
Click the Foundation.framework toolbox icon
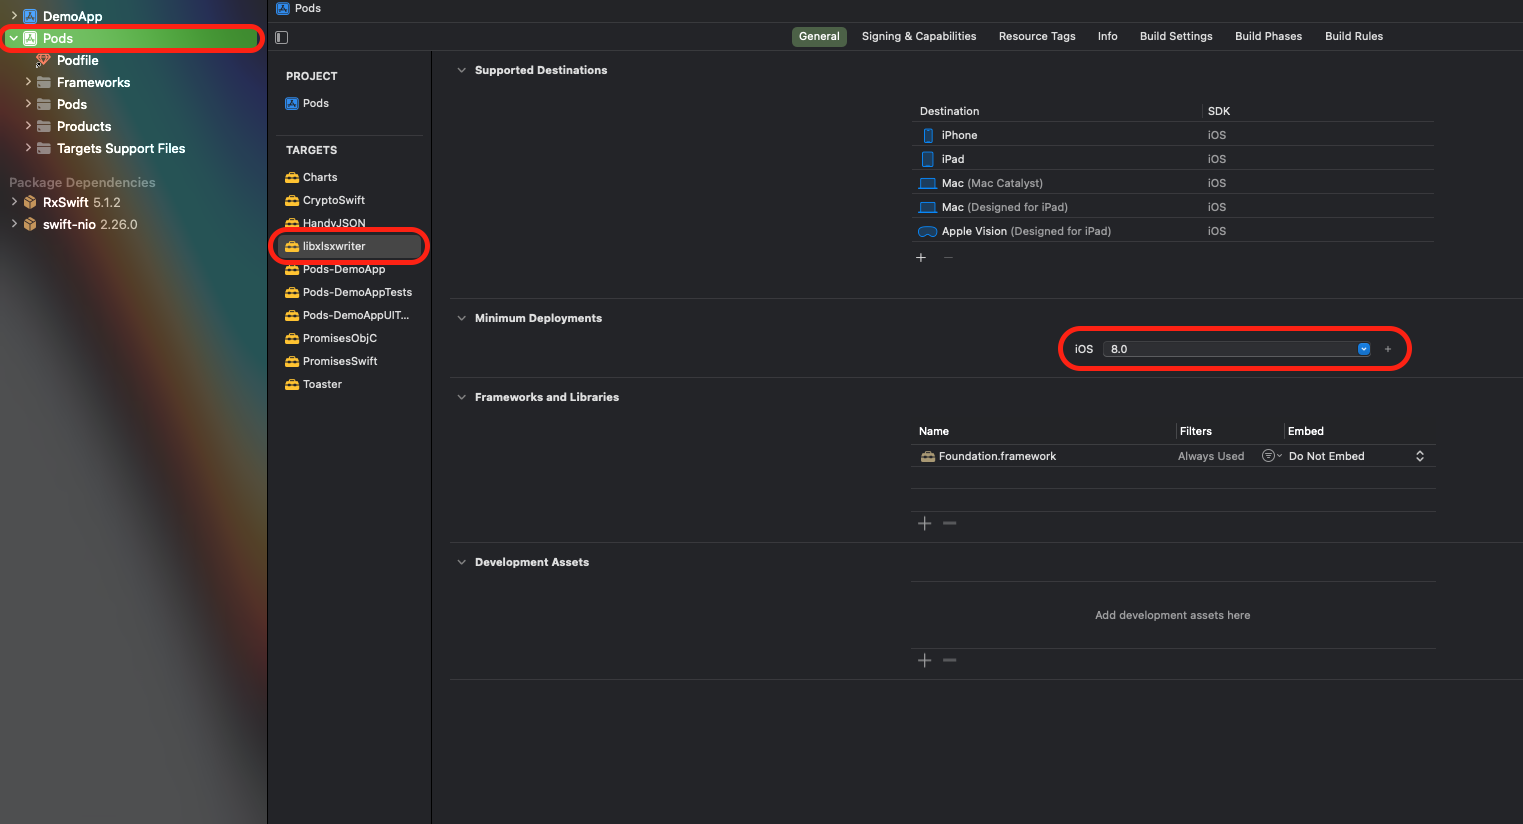point(928,456)
